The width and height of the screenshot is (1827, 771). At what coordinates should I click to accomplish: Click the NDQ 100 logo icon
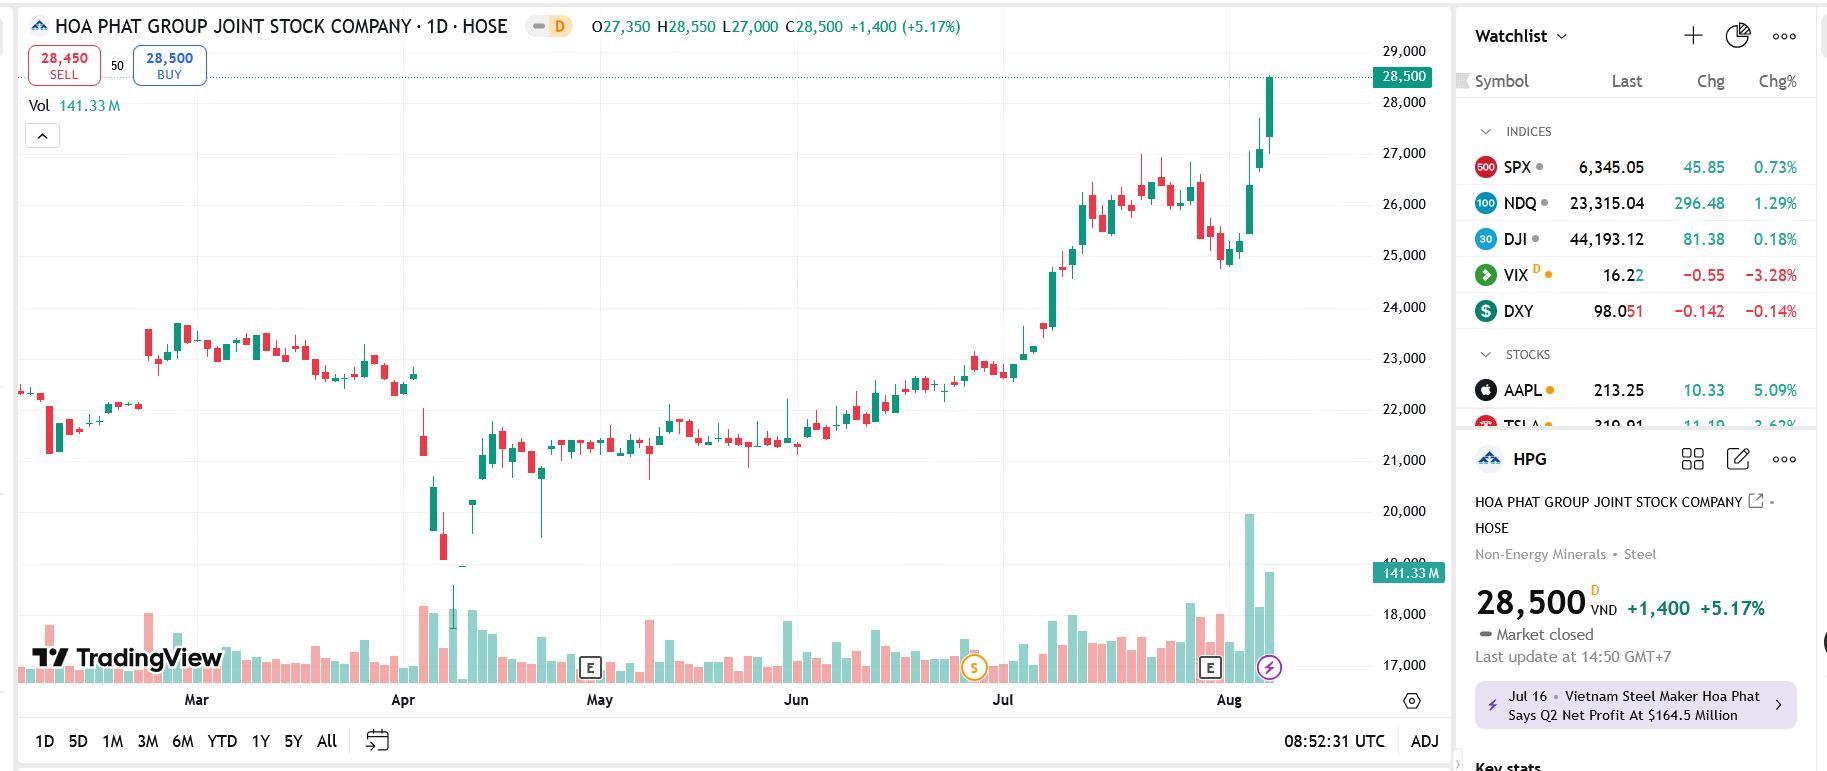coord(1486,203)
